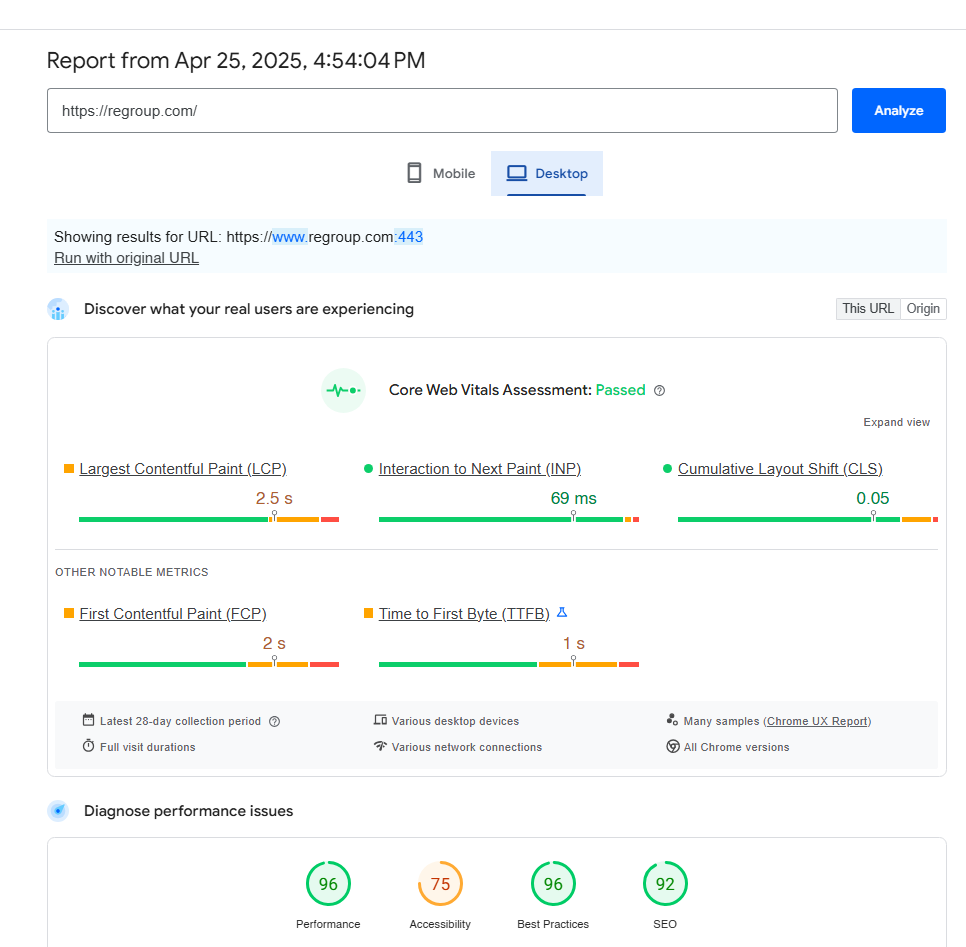Expand view of Core Web Vitals
Viewport: 966px width, 947px height.
click(896, 422)
